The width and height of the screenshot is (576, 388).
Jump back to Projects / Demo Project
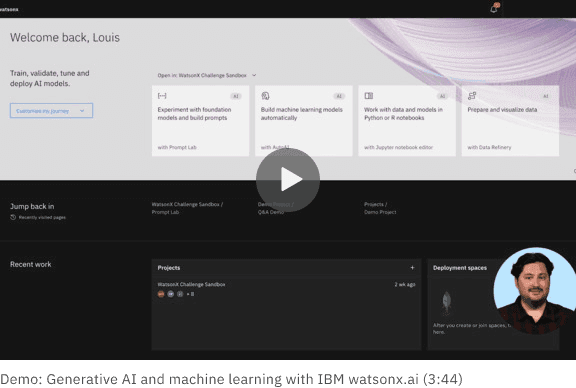(x=380, y=208)
